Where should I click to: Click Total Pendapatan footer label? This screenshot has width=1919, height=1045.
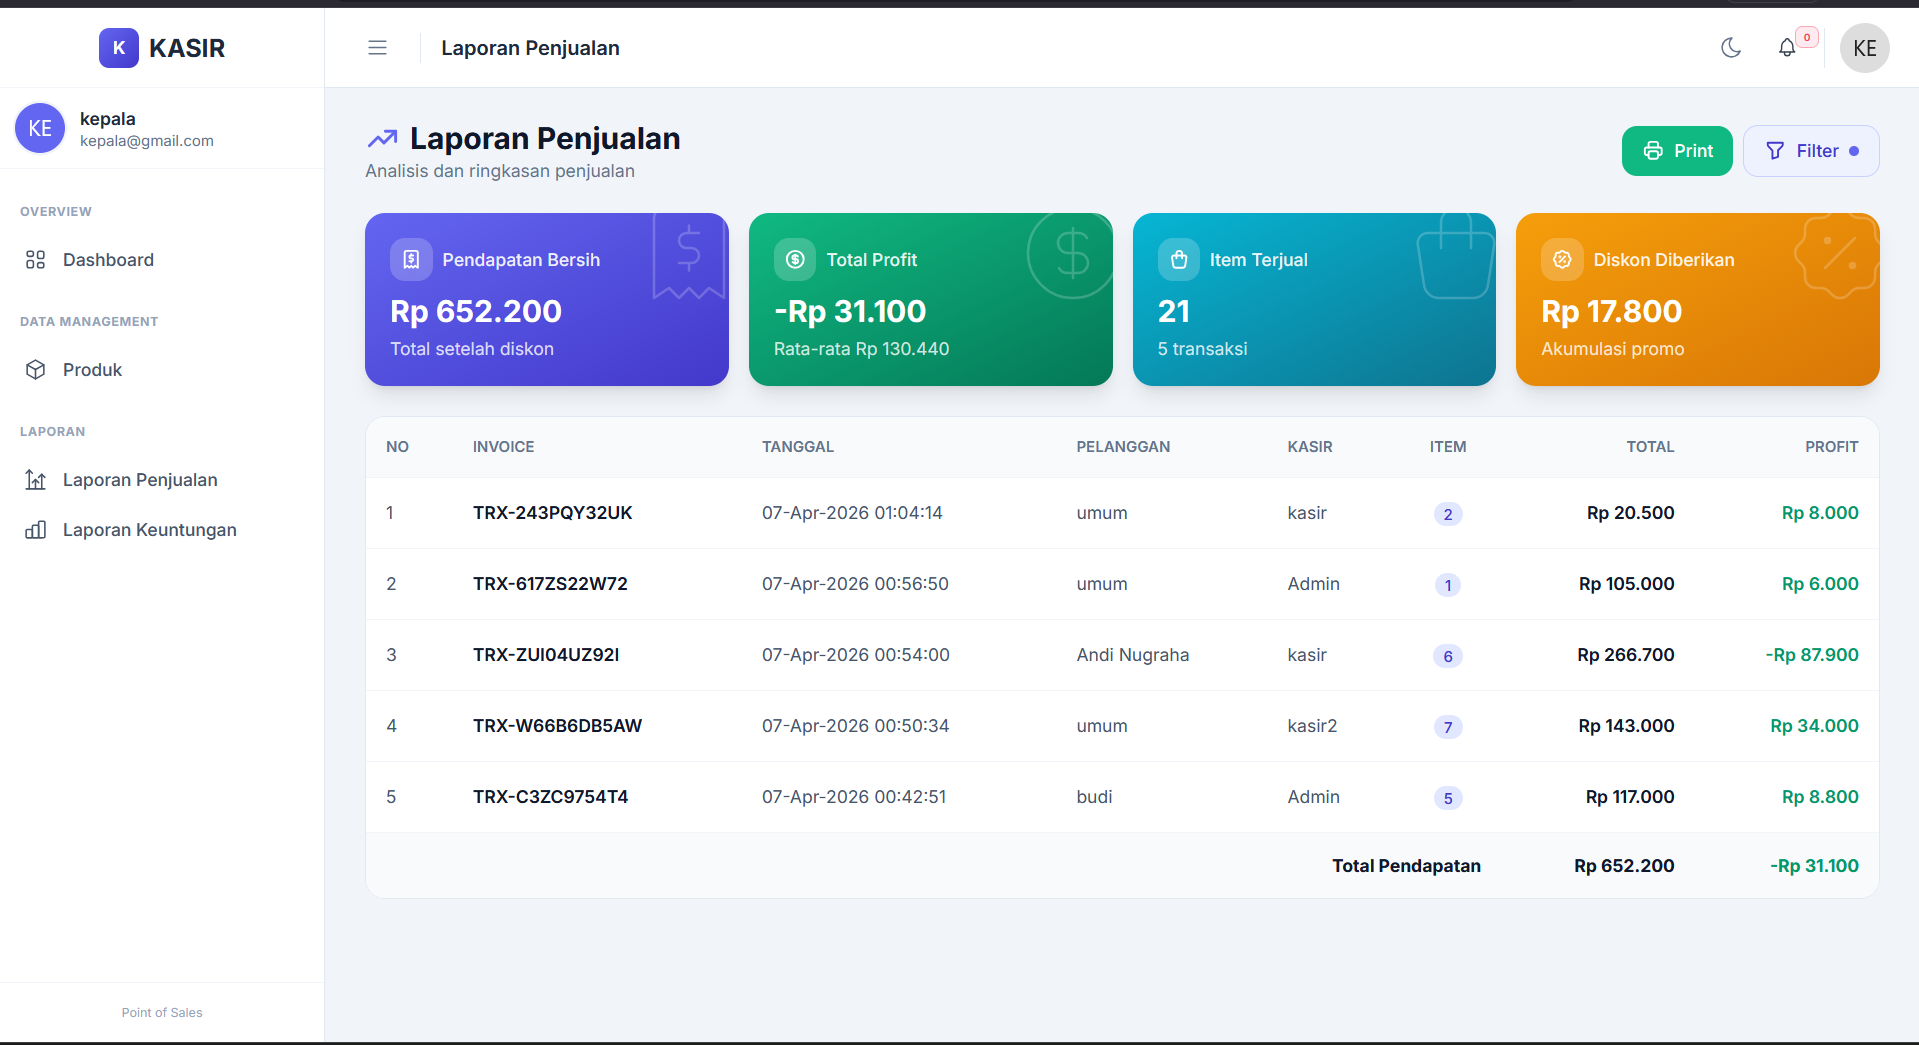[x=1406, y=866]
